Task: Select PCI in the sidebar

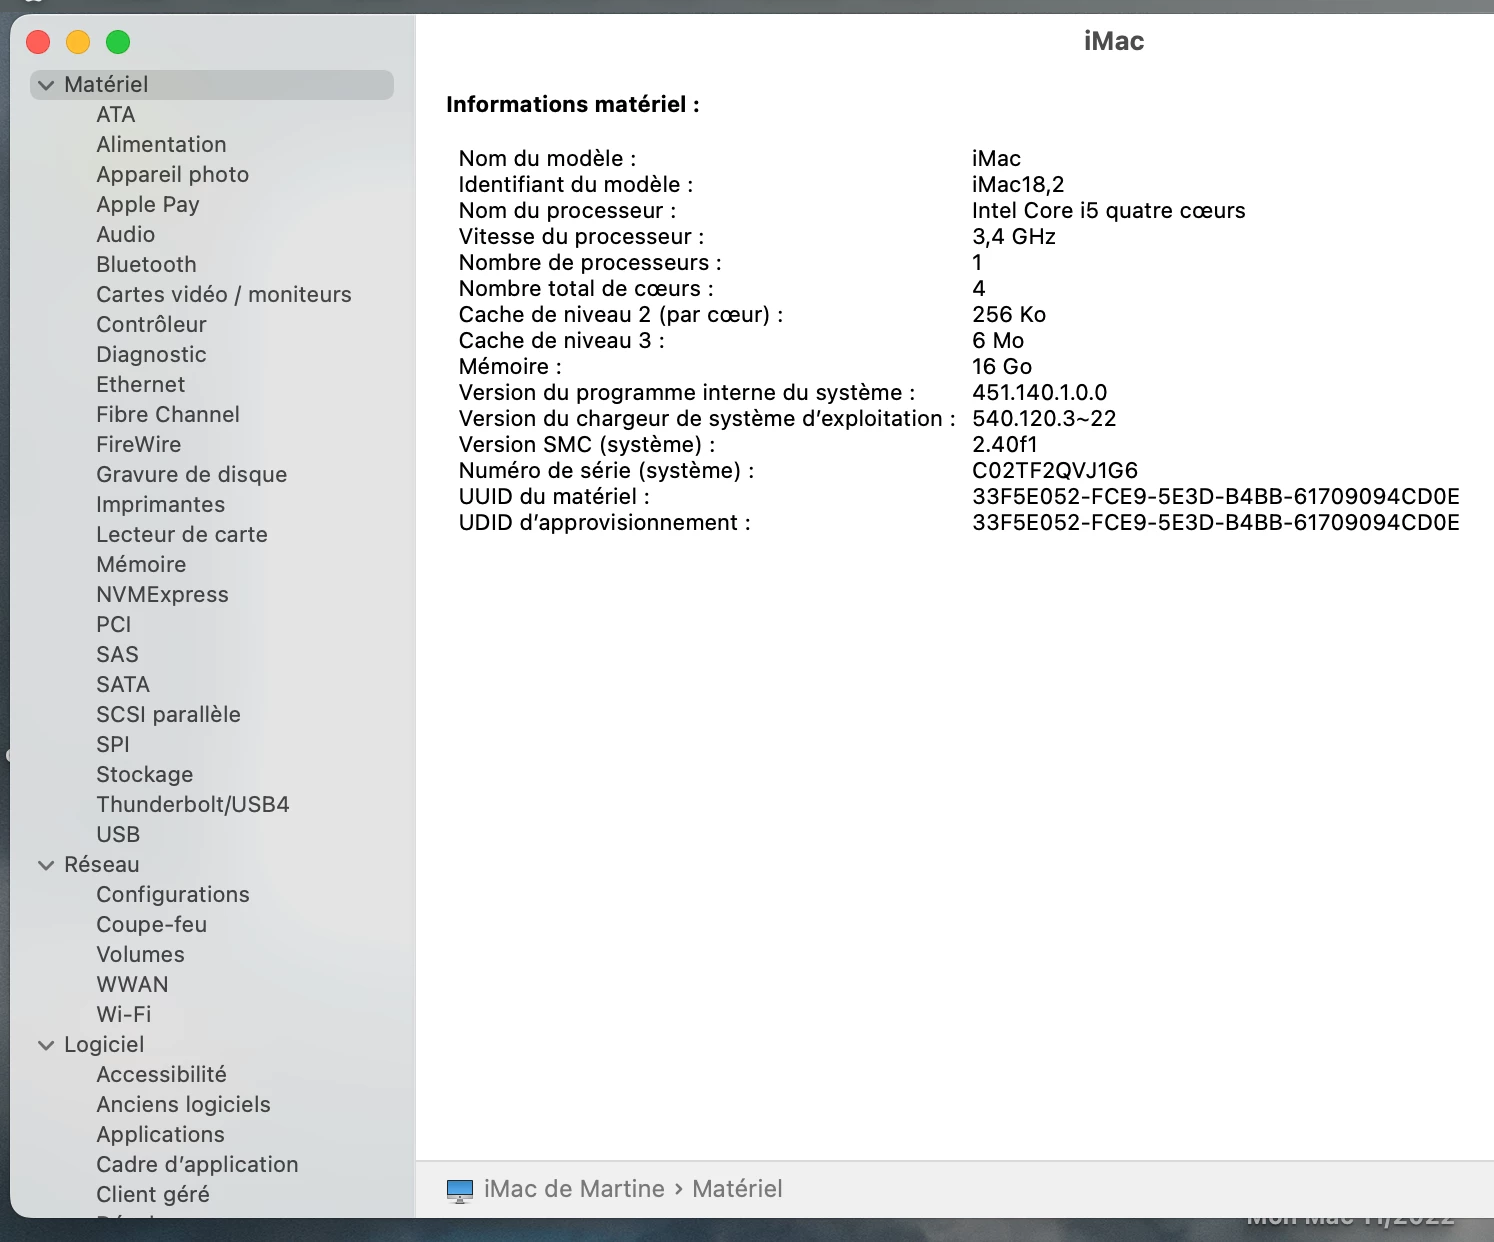Action: [x=114, y=625]
